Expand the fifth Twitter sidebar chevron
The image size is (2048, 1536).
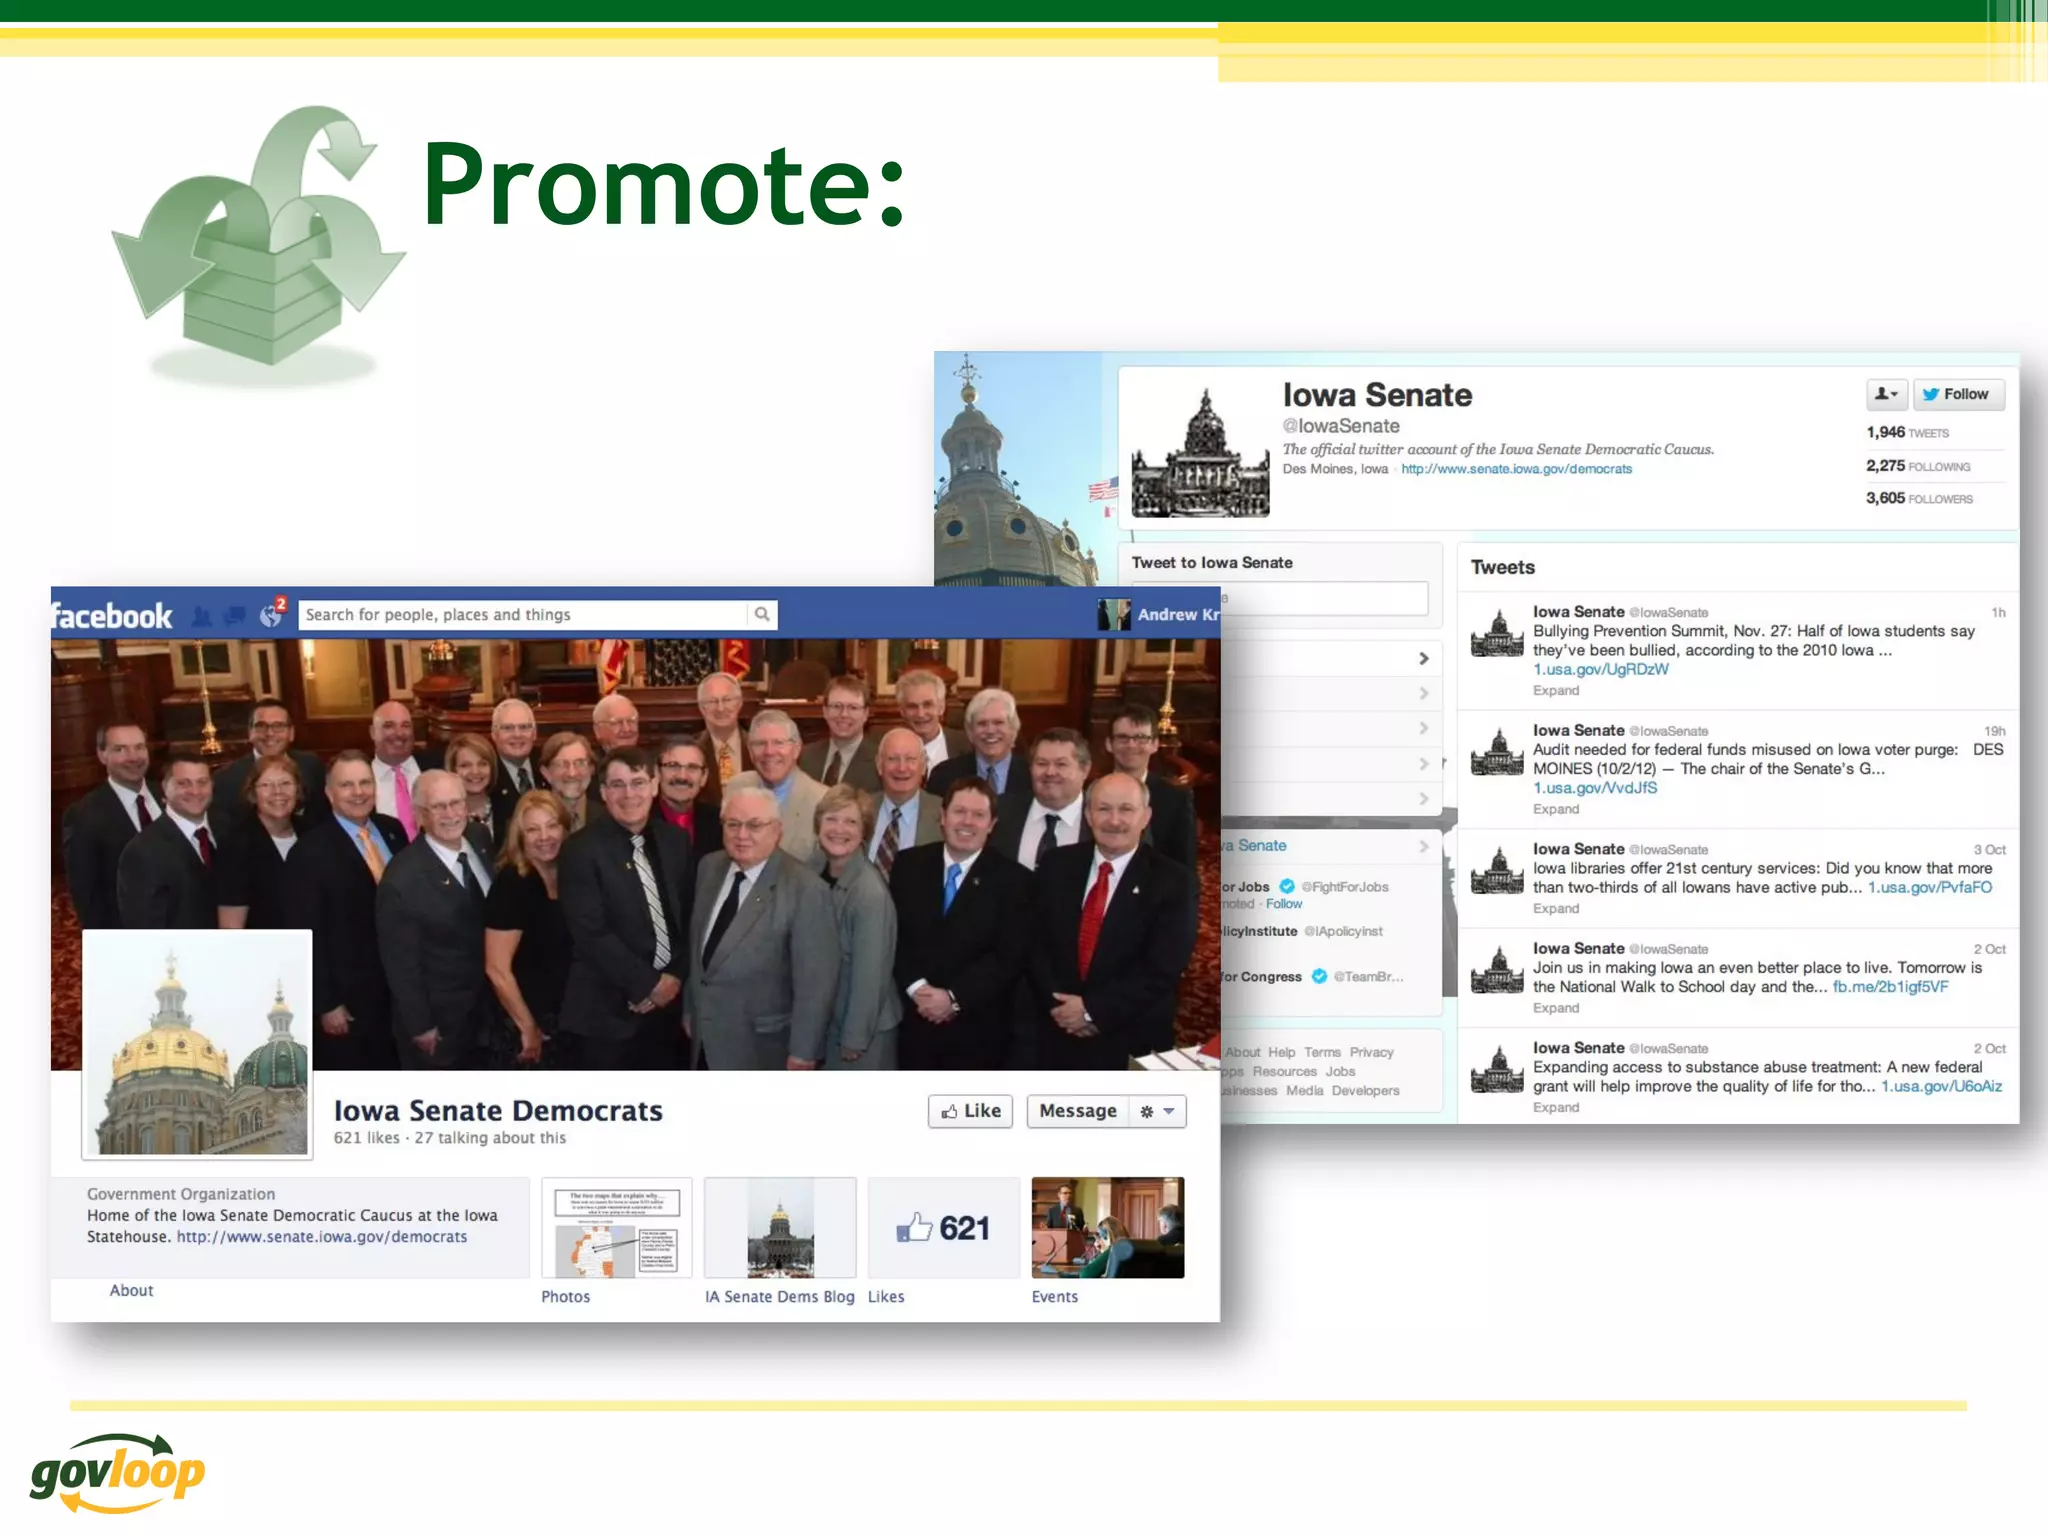point(1424,799)
